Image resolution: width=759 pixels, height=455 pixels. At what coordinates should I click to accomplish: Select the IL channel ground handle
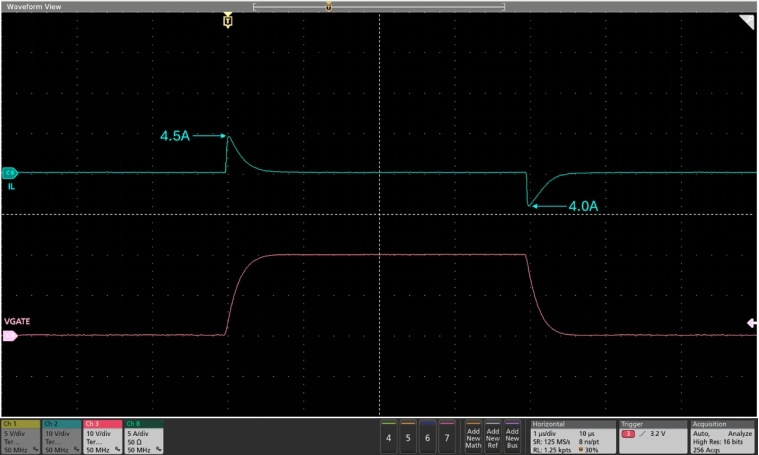point(10,172)
